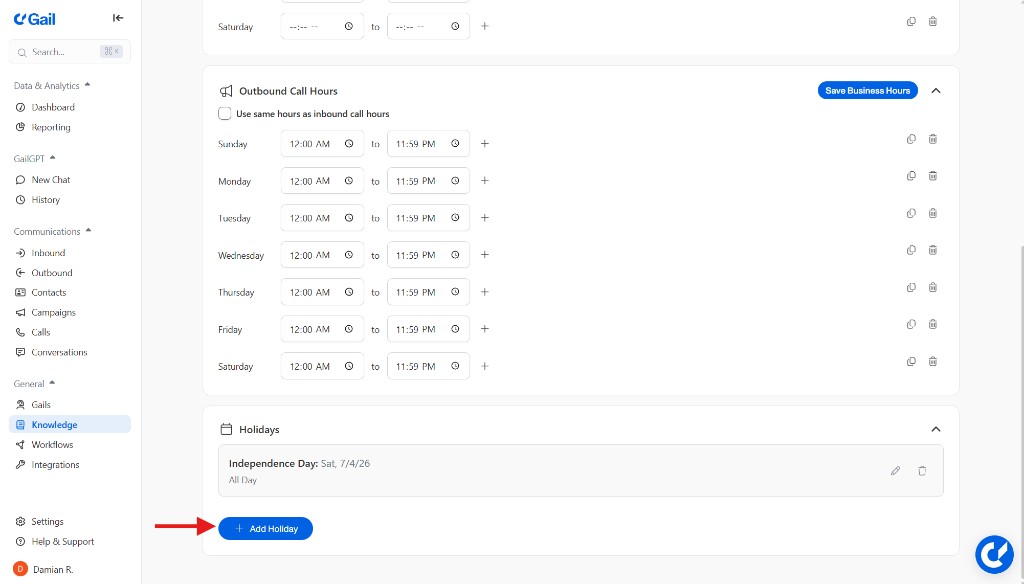
Task: Click Save Business Hours button
Action: click(x=867, y=91)
